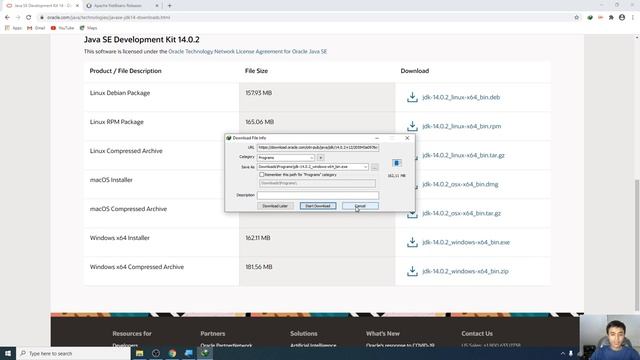
Task: Open the jdk-14.0.2_osx-x64_bin.dmg link
Action: click(x=460, y=184)
